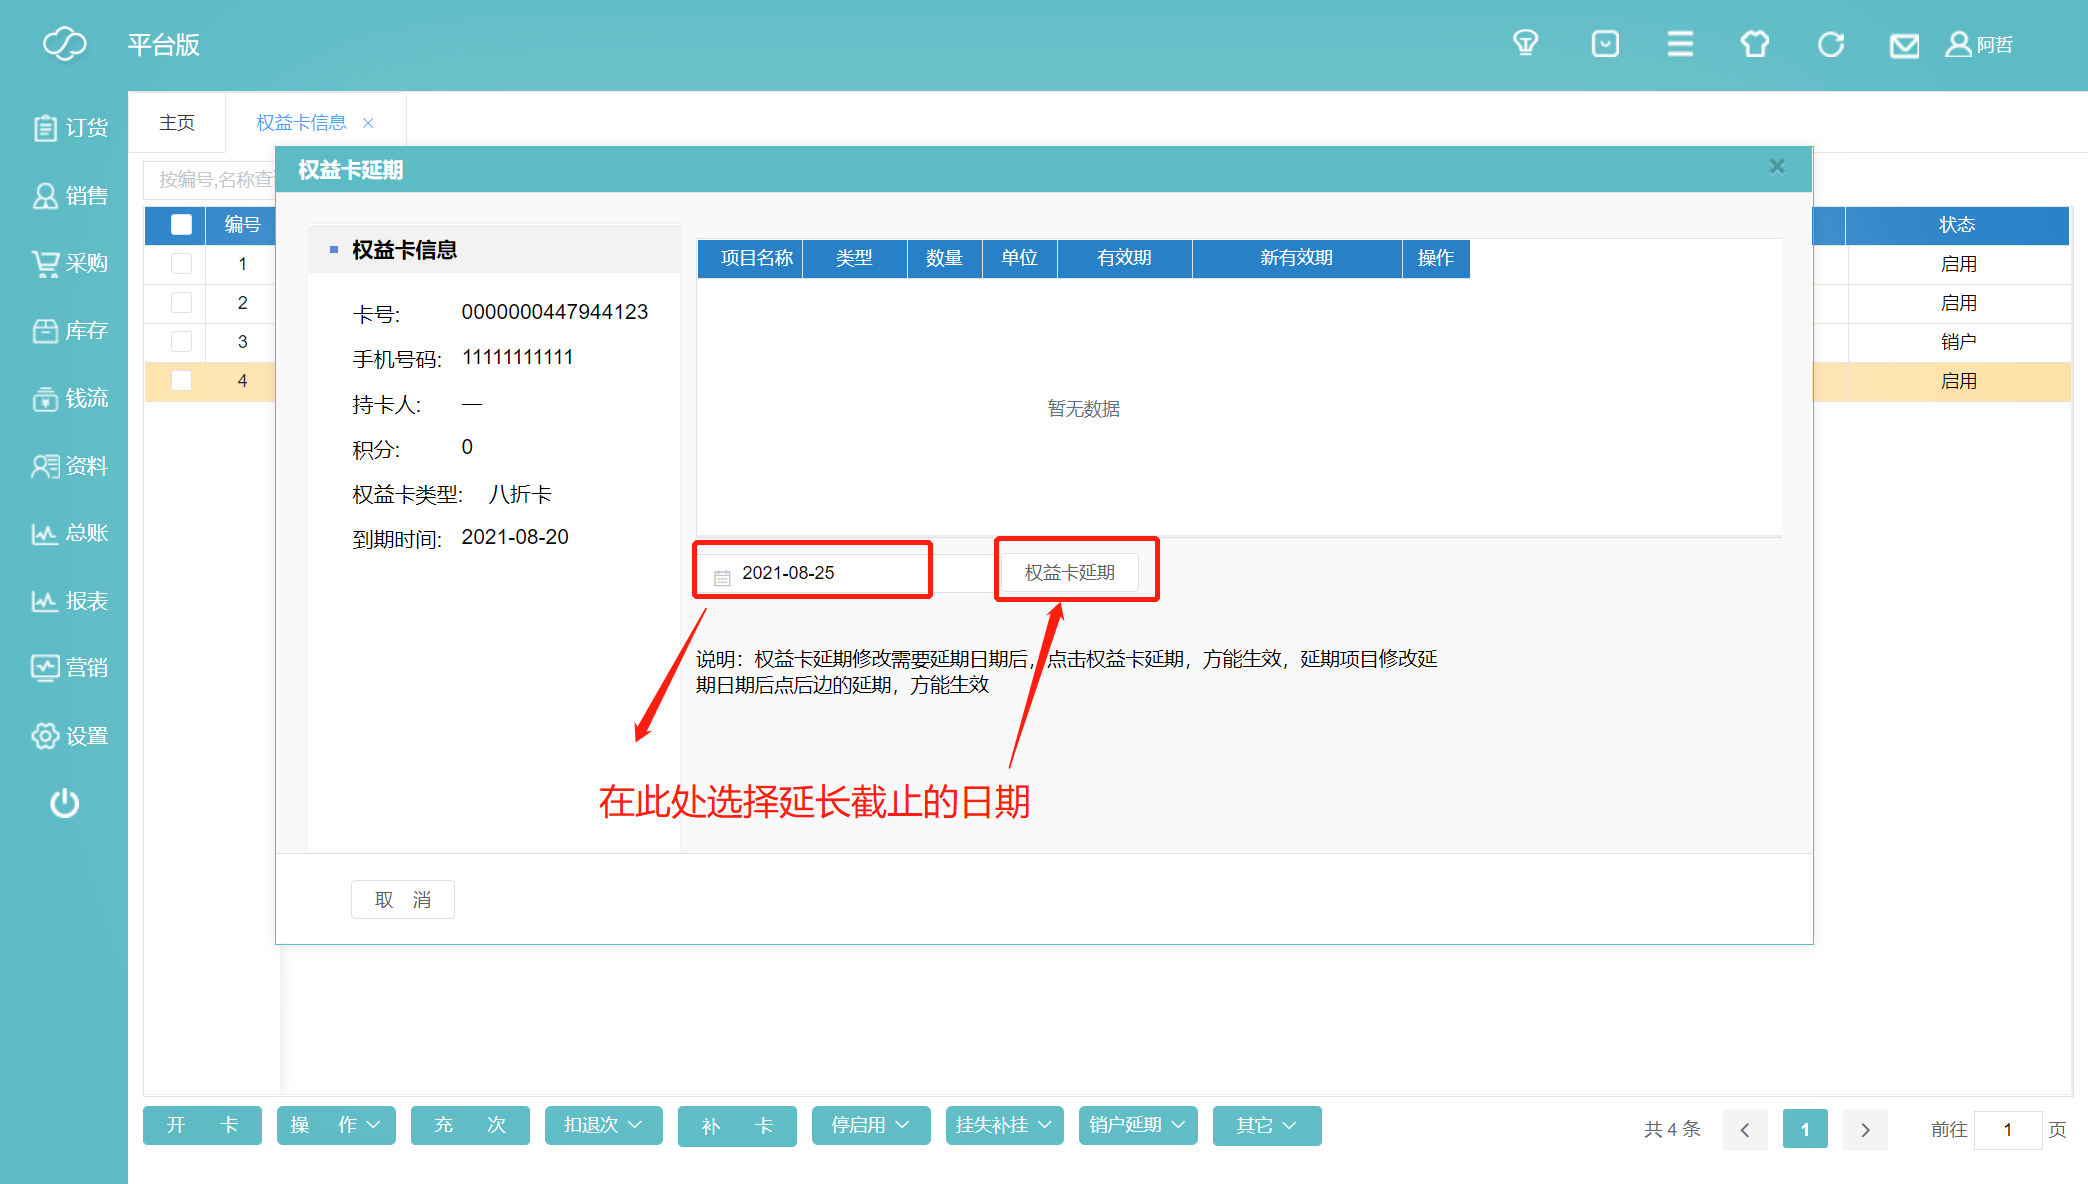Image resolution: width=2088 pixels, height=1184 pixels.
Task: Select the 权益卡信息 tab
Action: click(x=301, y=123)
